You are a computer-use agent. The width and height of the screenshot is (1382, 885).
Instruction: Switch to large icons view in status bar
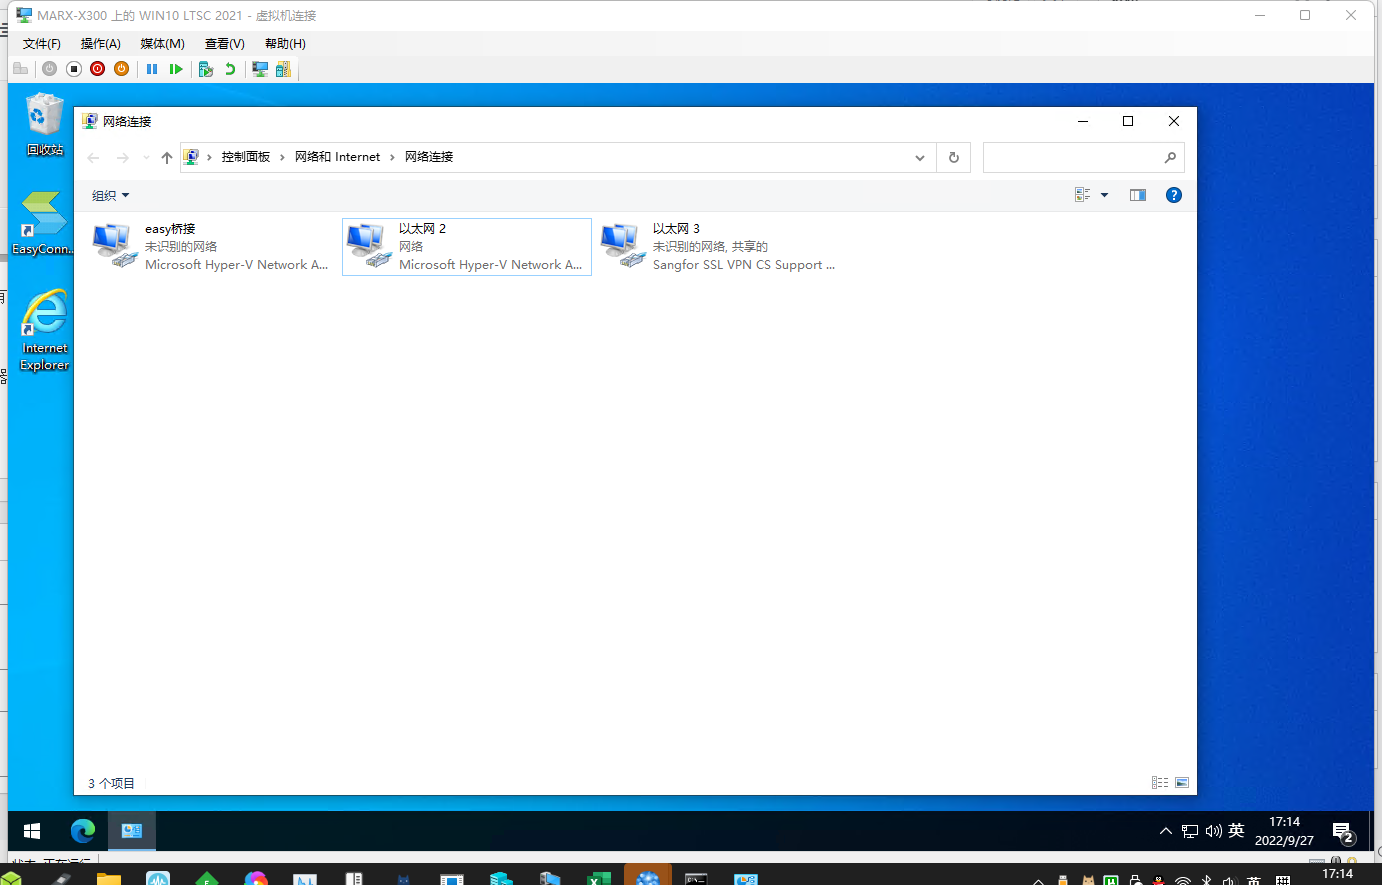(1182, 783)
